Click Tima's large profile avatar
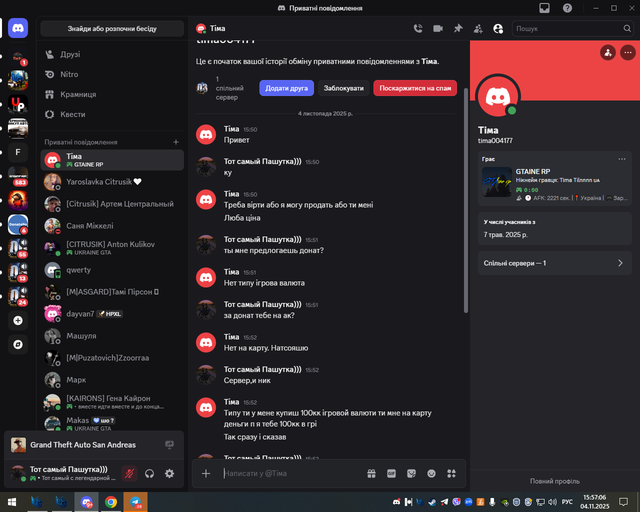 coord(498,97)
